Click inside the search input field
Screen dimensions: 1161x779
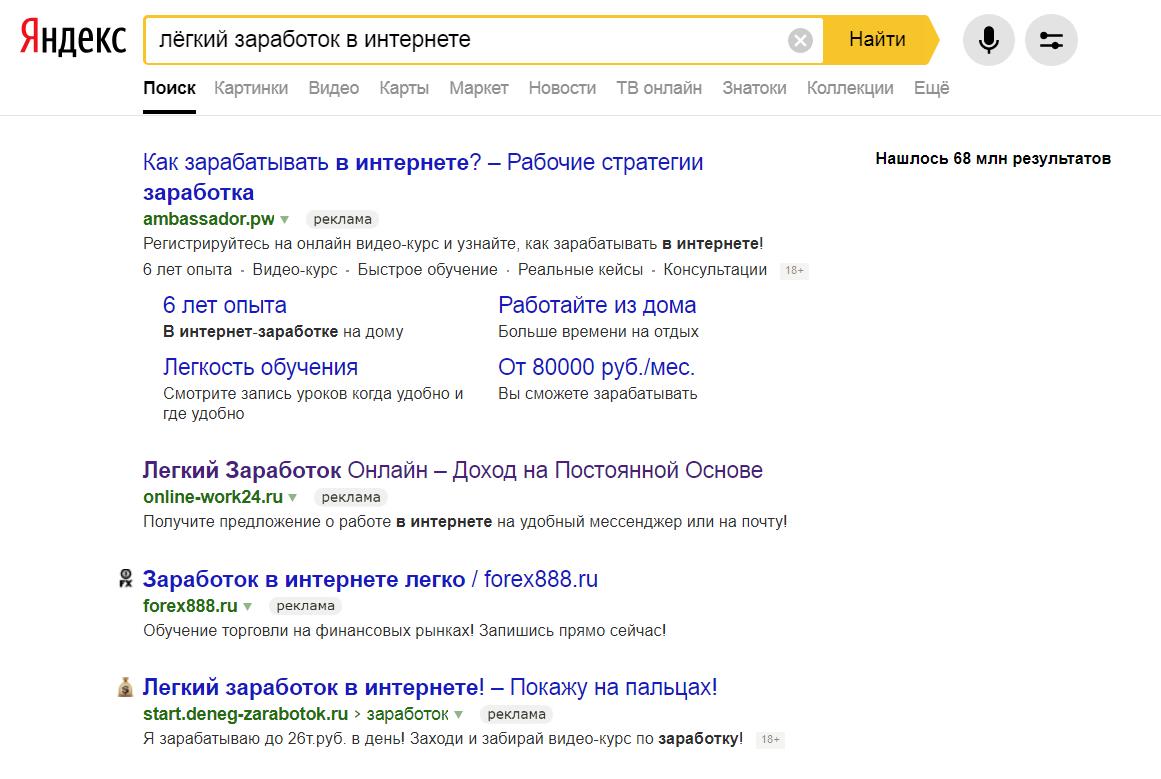pyautogui.click(x=460, y=40)
